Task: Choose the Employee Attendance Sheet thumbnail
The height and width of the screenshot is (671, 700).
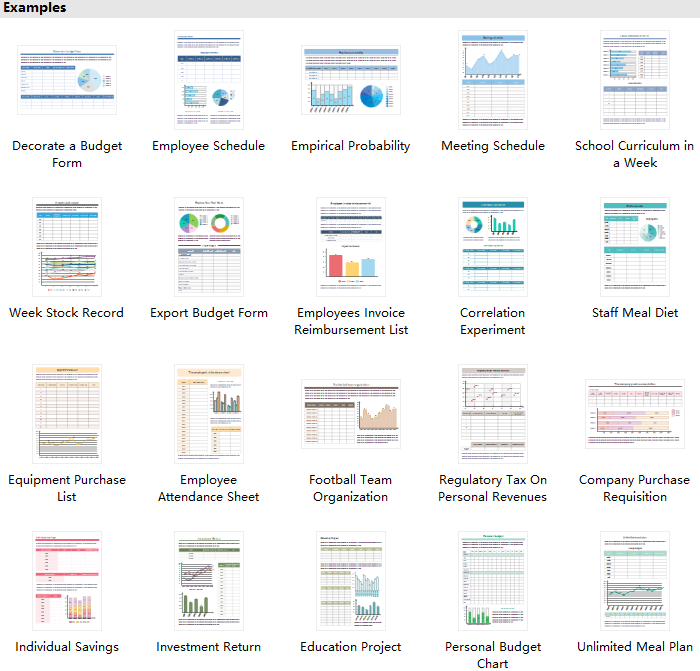Action: [209, 414]
